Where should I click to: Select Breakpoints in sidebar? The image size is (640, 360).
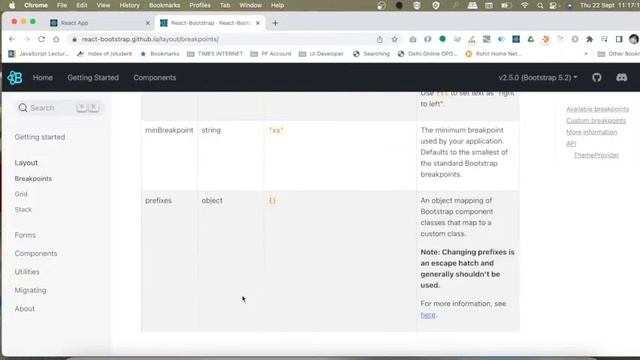(33, 179)
